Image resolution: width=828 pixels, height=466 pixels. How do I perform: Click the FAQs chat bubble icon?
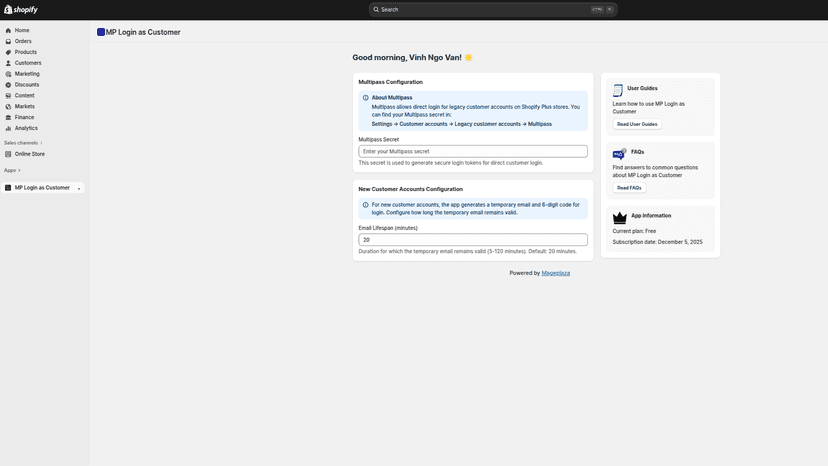pyautogui.click(x=619, y=154)
